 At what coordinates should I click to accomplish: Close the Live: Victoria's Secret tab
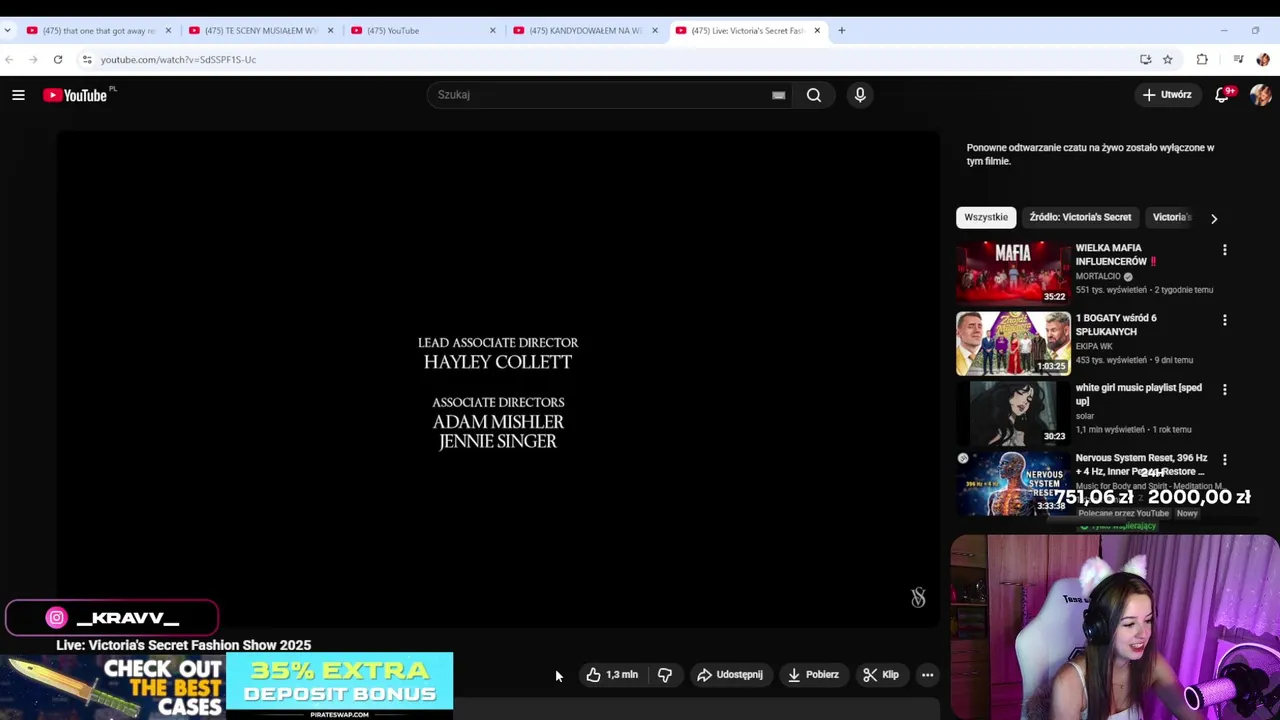(817, 31)
